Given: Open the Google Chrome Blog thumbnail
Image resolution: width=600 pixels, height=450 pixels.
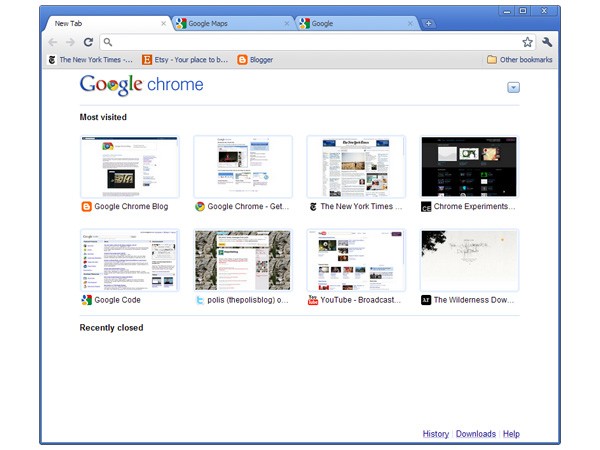Looking at the screenshot, I should 129,167.
